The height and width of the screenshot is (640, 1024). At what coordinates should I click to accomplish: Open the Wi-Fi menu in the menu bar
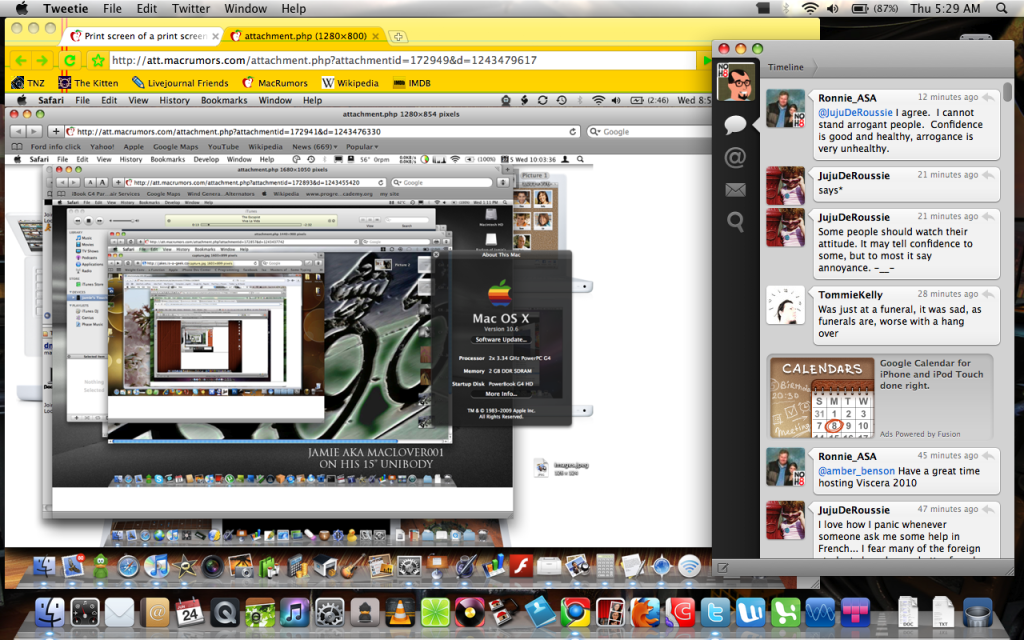(x=810, y=8)
